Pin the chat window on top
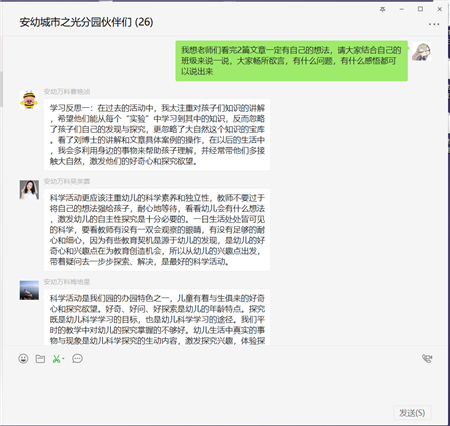This screenshot has height=426, width=450. pyautogui.click(x=383, y=9)
